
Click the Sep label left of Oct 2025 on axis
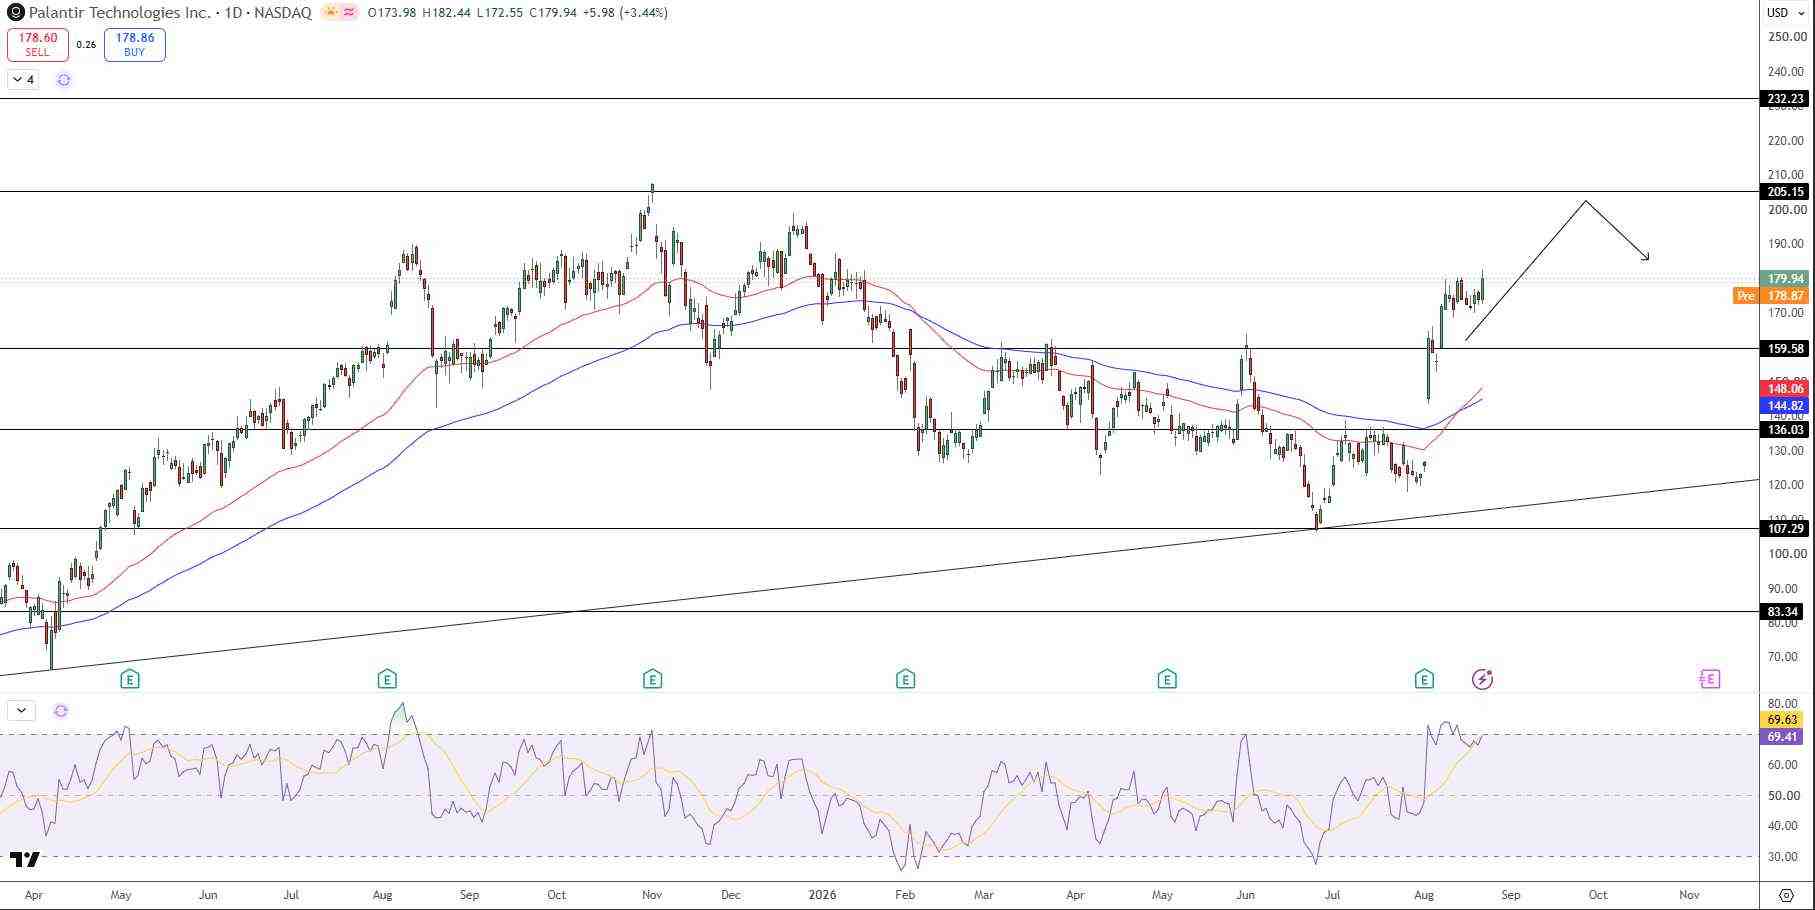click(x=469, y=895)
